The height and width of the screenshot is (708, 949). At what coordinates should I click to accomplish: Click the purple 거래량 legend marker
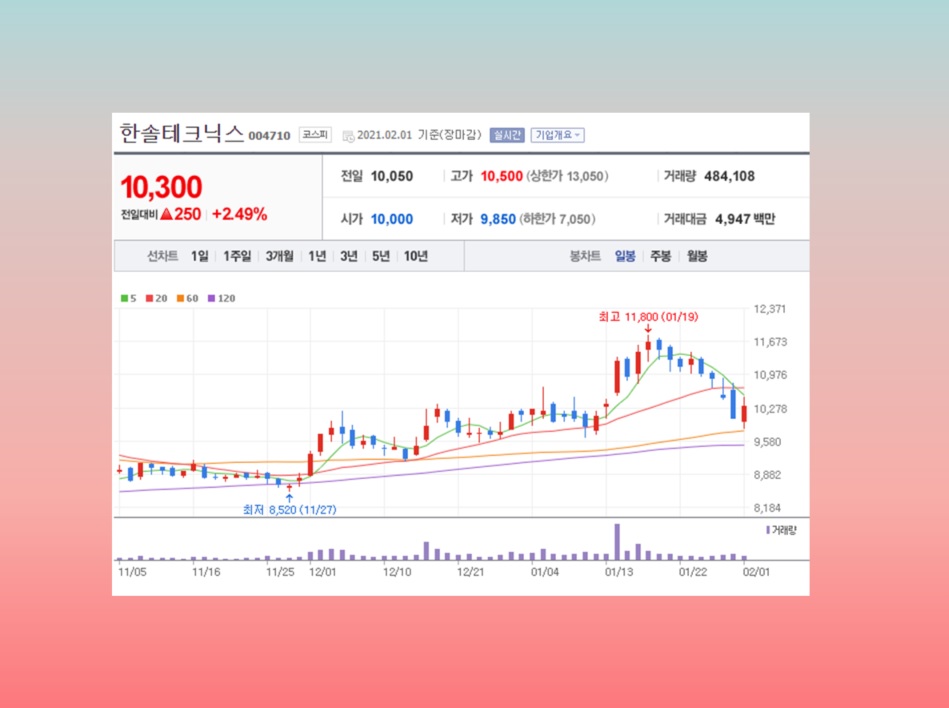coord(768,530)
